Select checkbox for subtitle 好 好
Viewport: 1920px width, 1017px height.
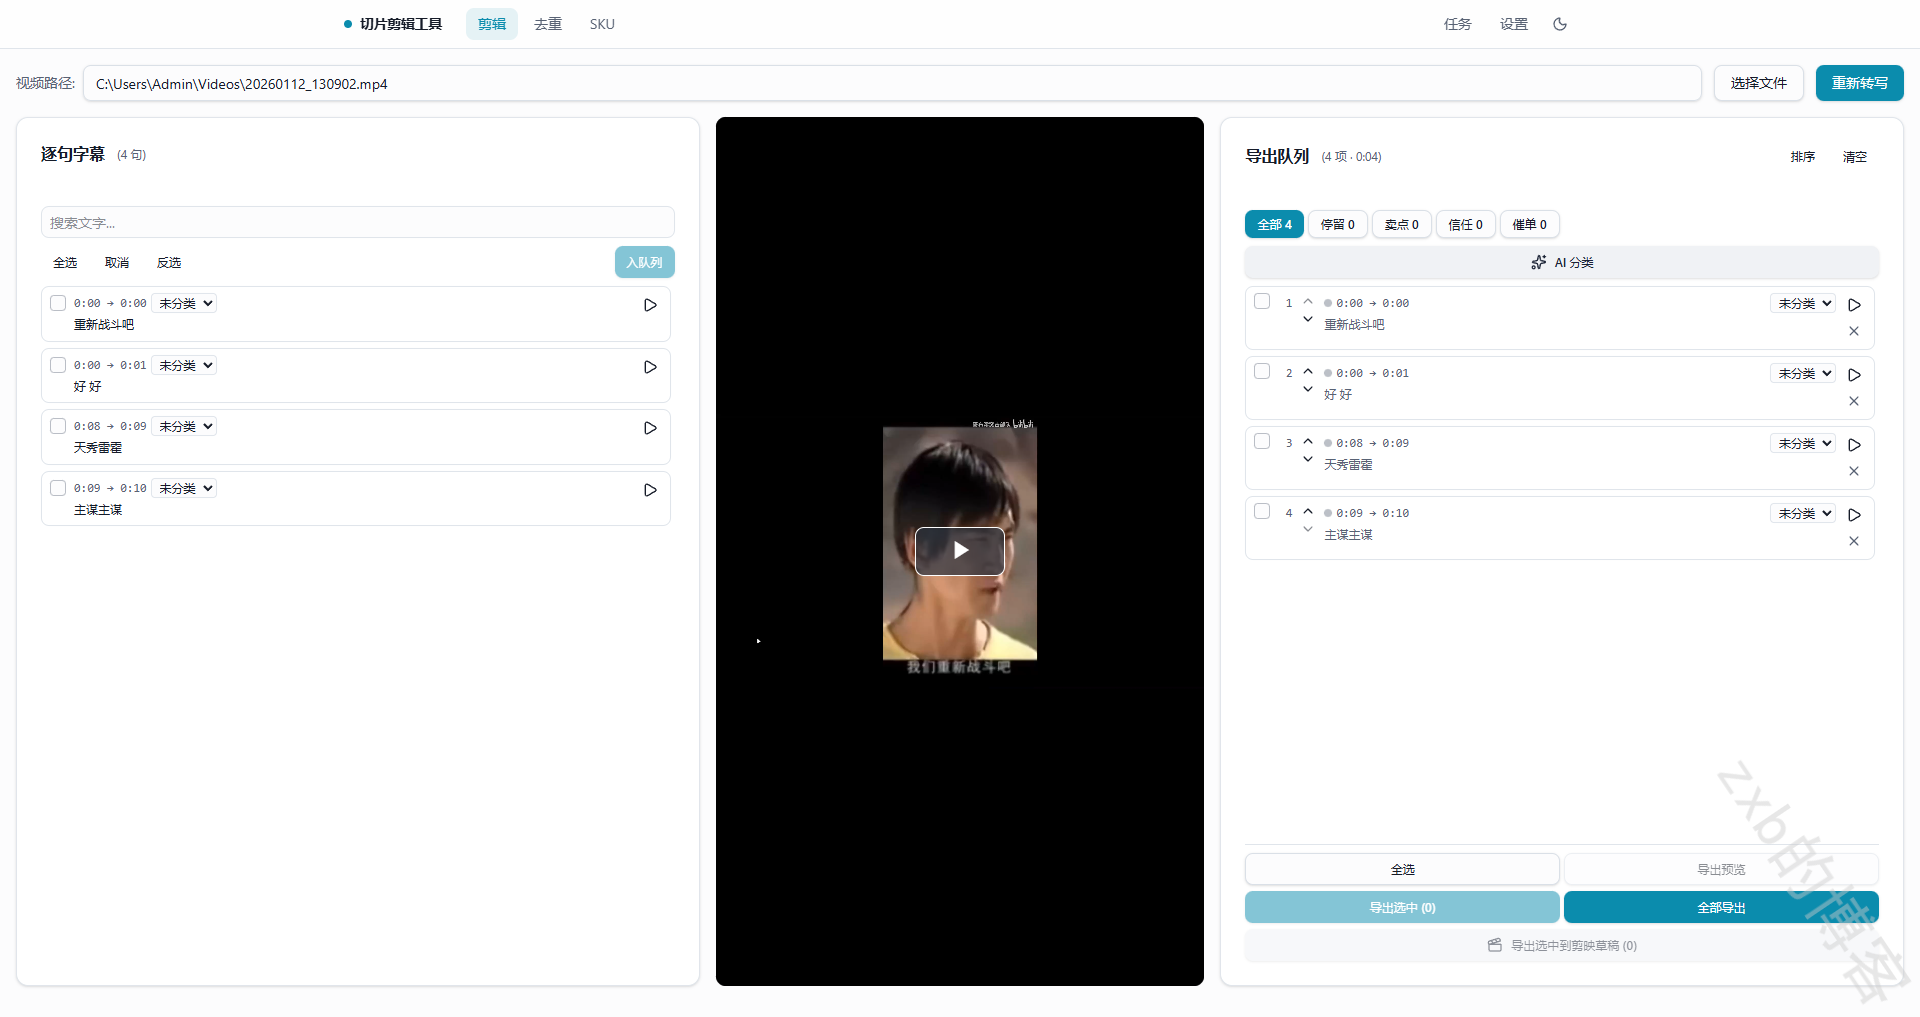(x=58, y=365)
